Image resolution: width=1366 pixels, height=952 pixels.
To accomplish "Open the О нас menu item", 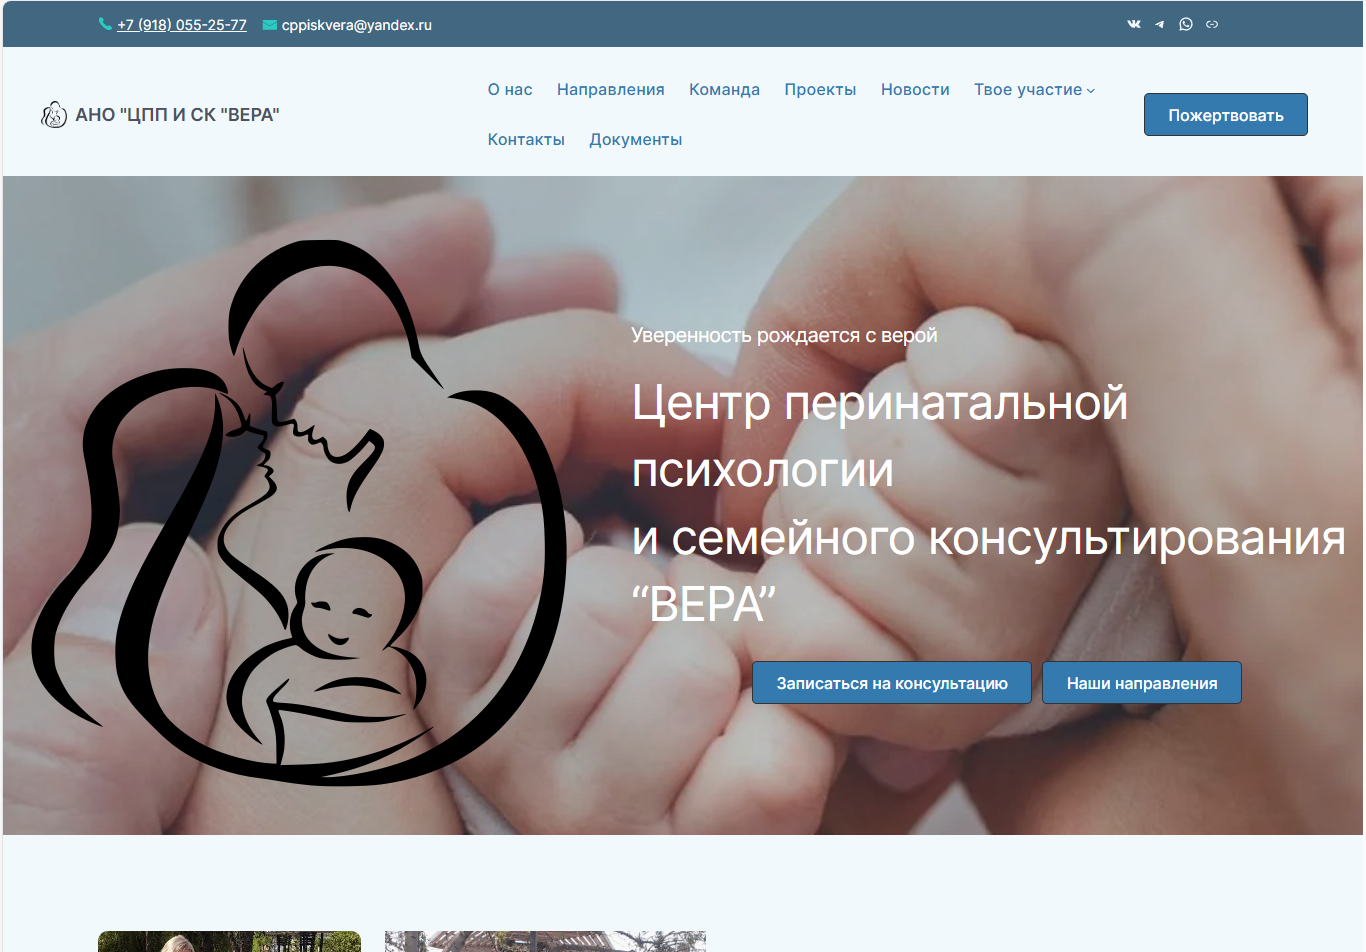I will (510, 90).
